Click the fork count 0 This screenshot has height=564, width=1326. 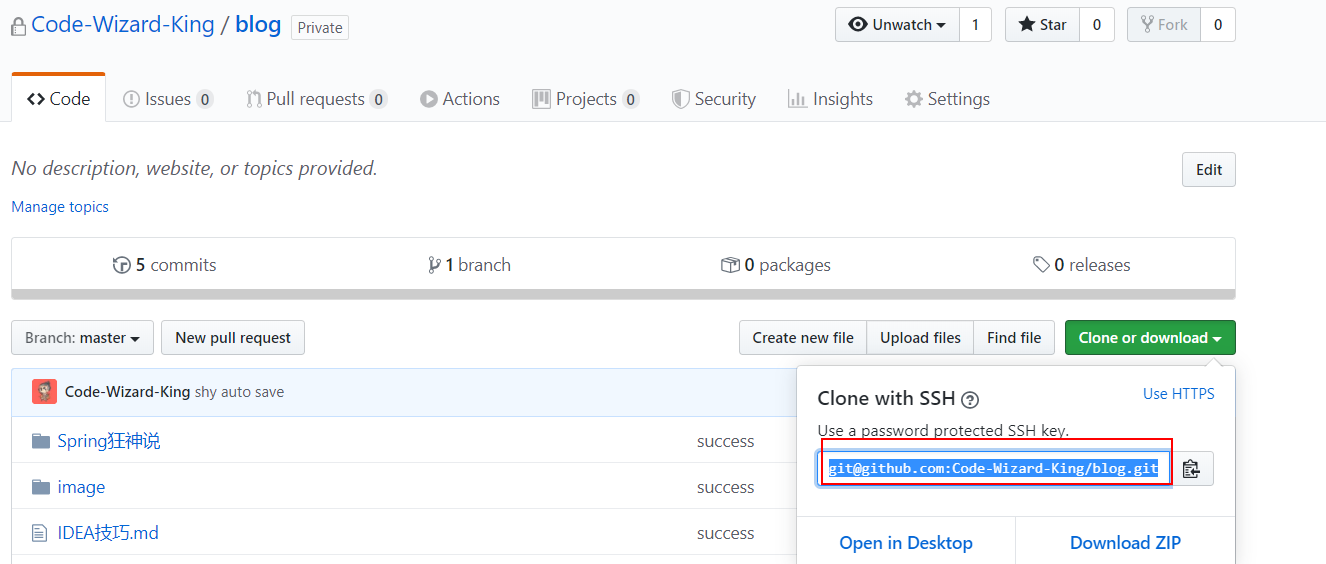tap(1218, 25)
